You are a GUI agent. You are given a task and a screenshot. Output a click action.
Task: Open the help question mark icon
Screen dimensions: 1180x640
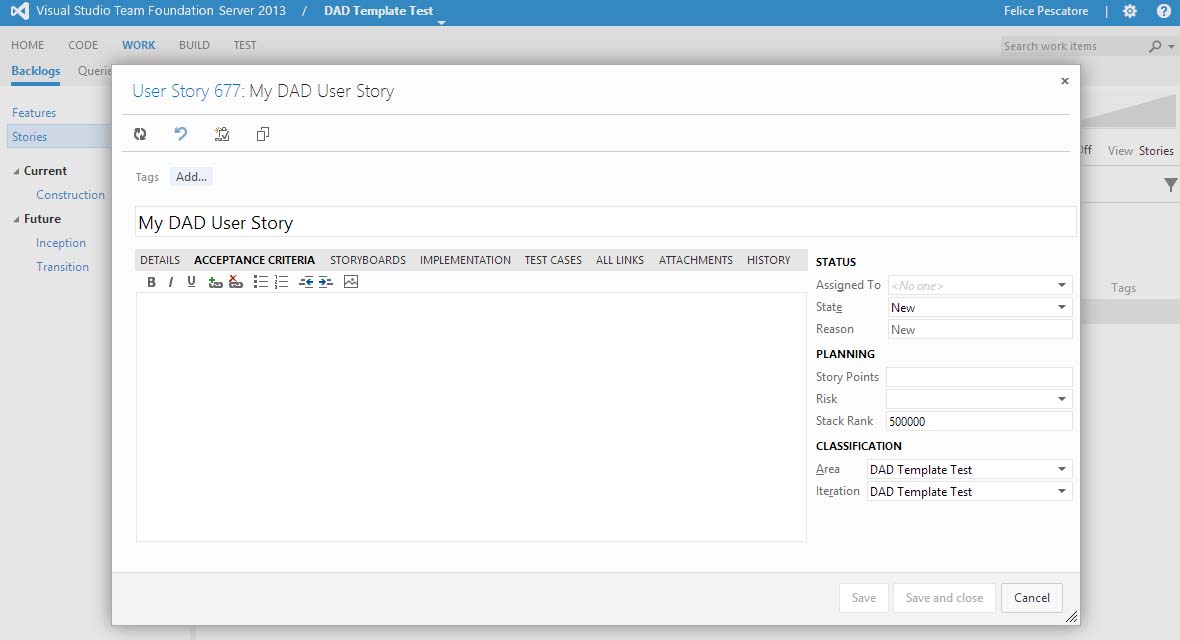point(1163,11)
